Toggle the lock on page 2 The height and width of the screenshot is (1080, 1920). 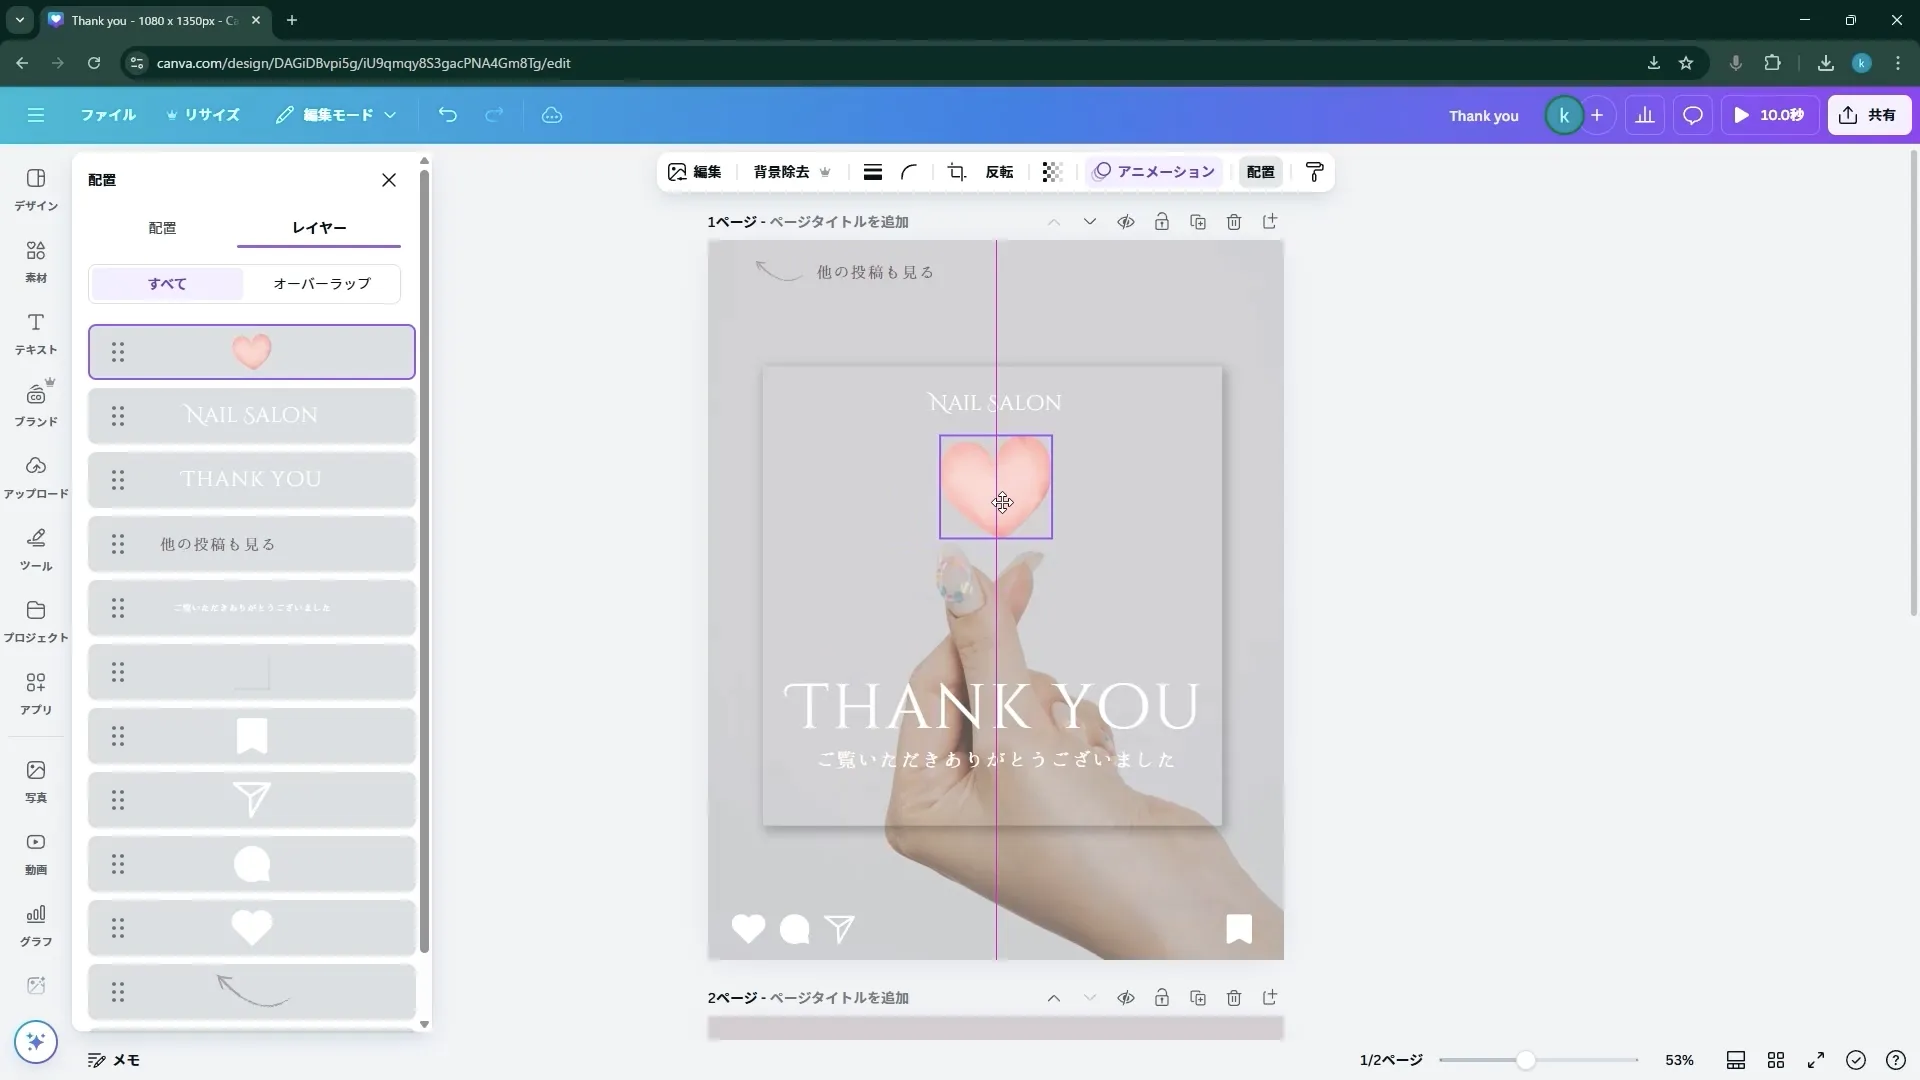pos(1162,998)
